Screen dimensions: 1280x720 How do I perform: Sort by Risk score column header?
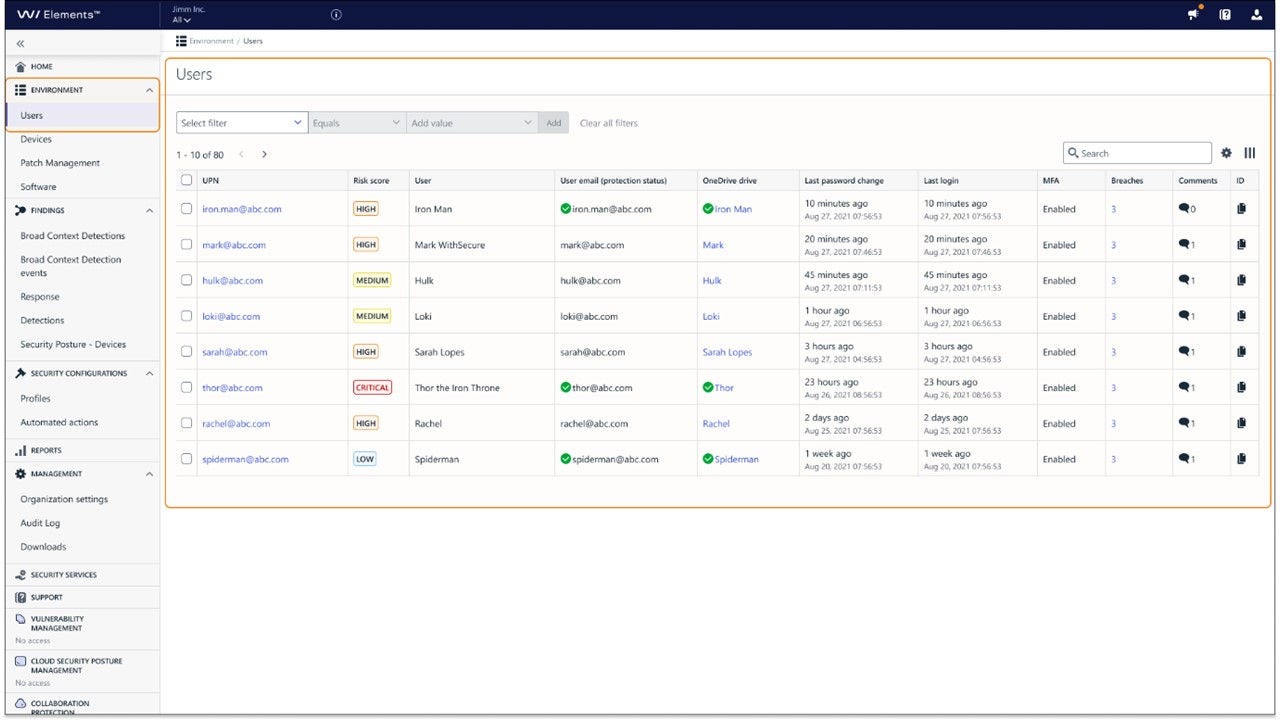[372, 181]
